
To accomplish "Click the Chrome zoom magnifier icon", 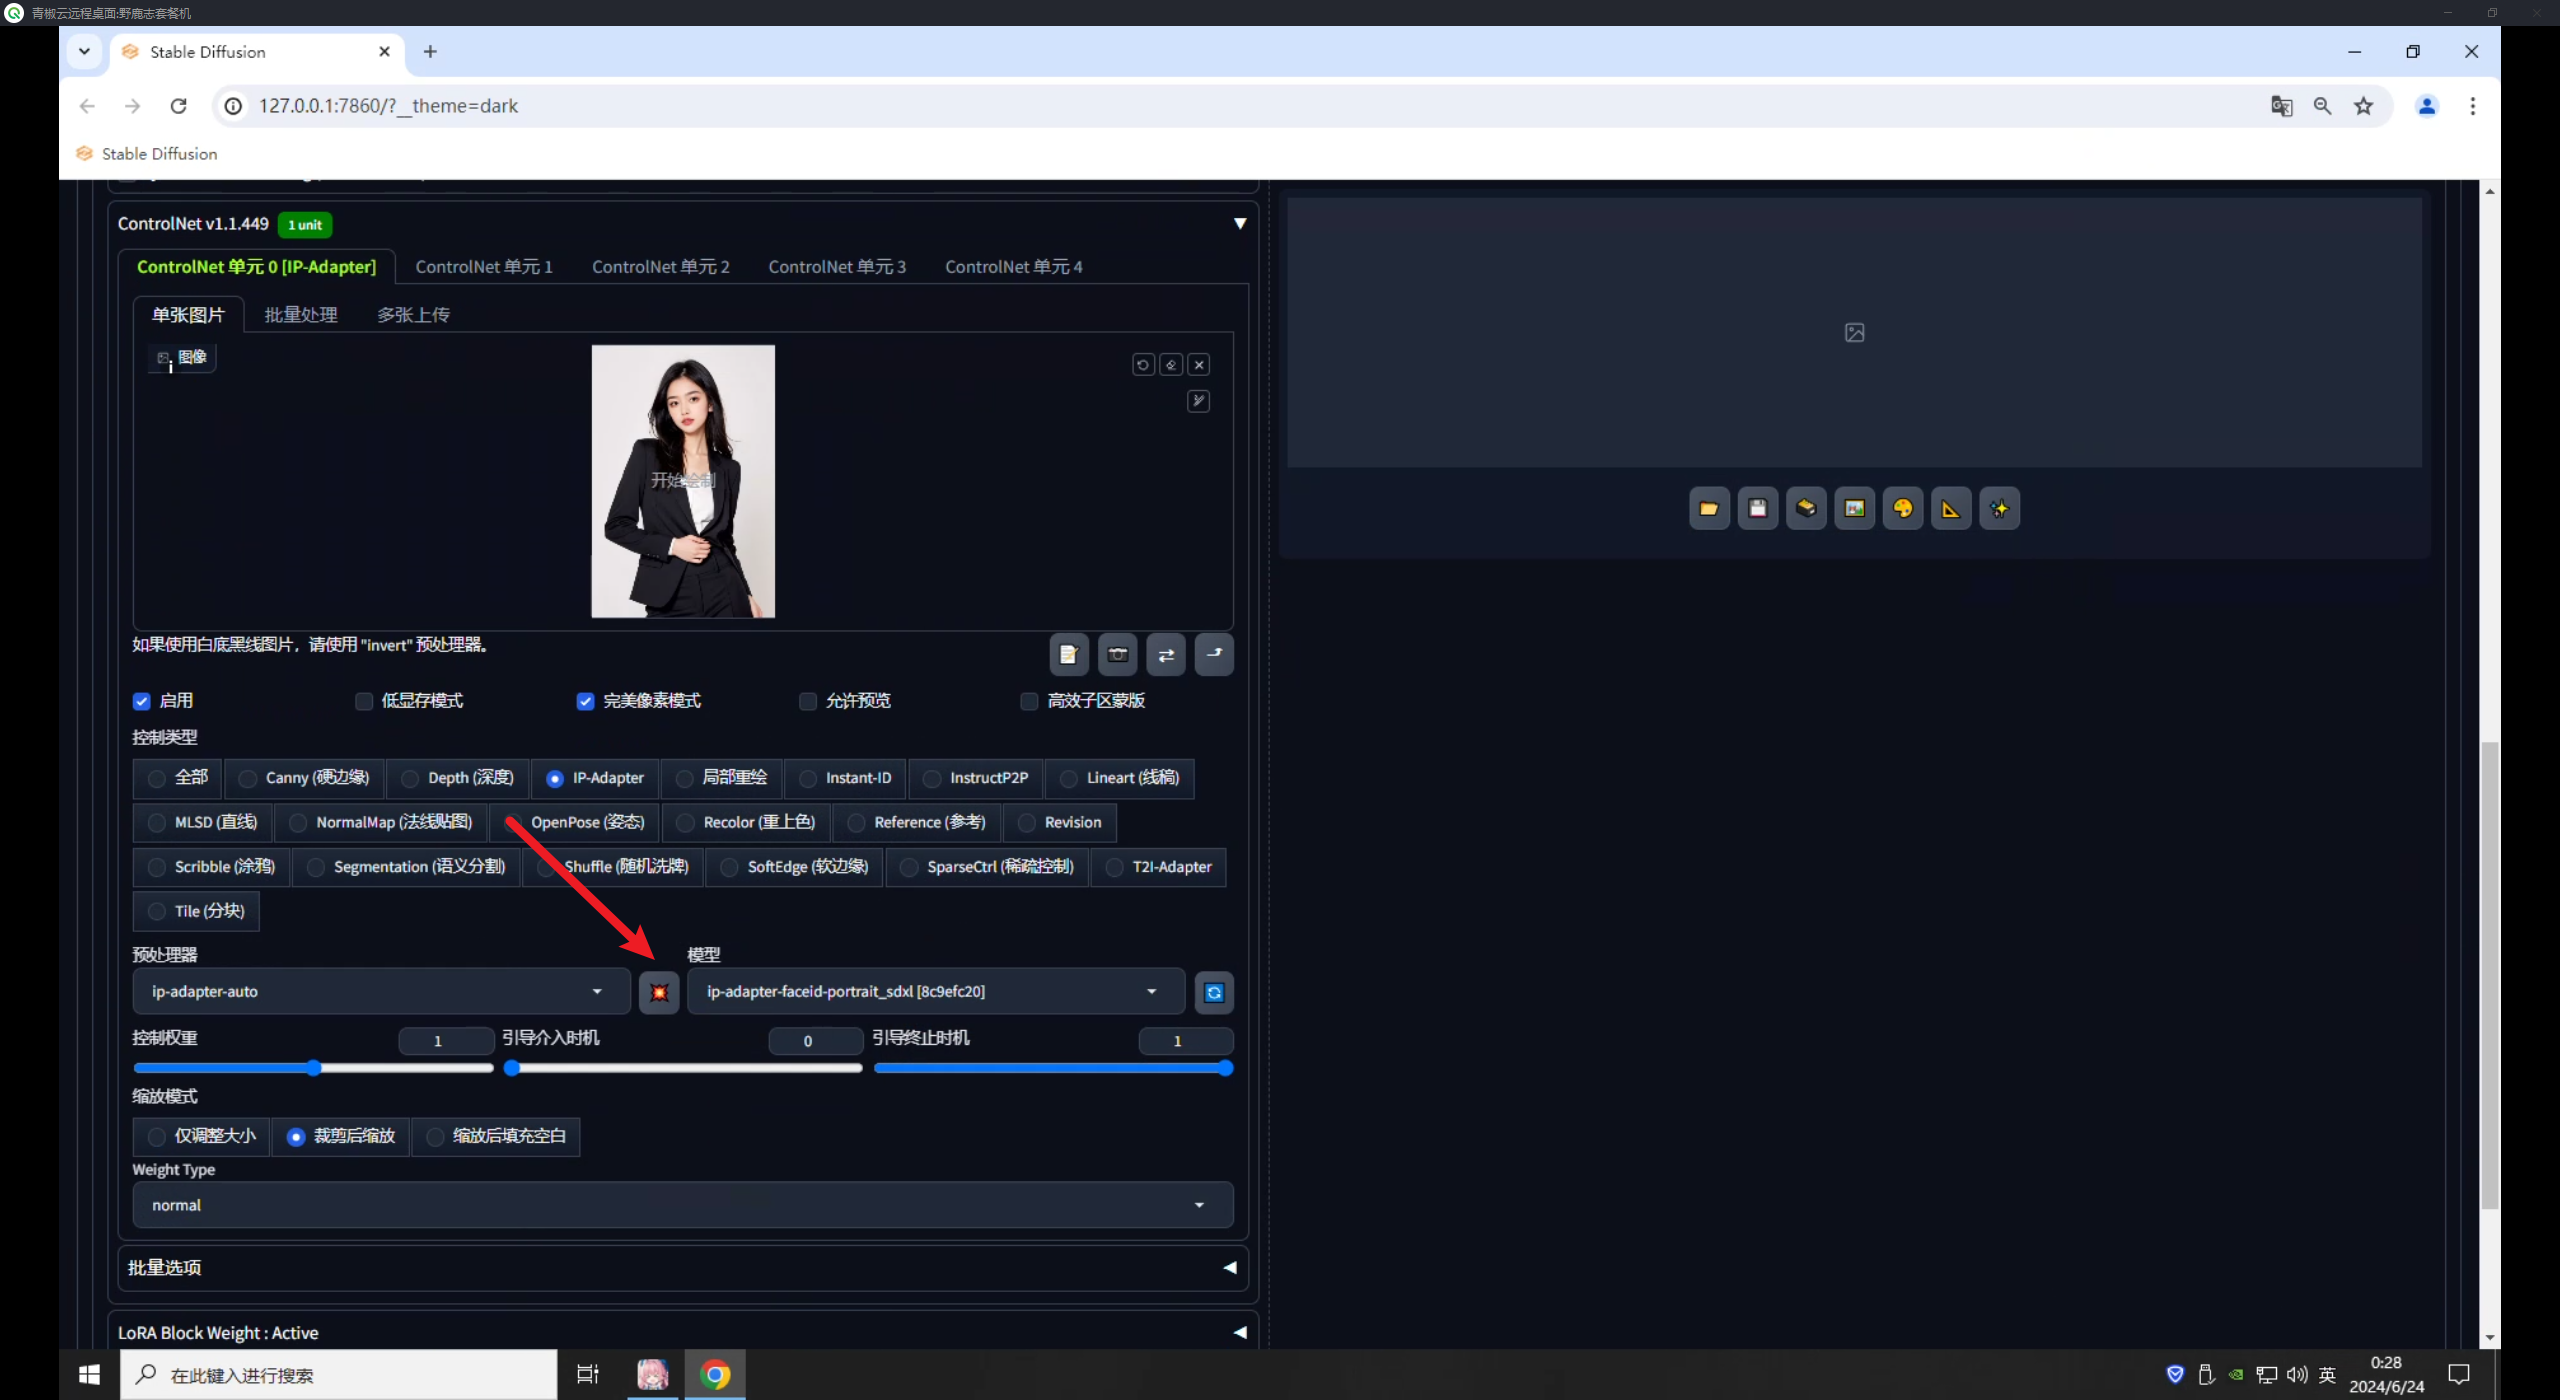I will point(2322,106).
